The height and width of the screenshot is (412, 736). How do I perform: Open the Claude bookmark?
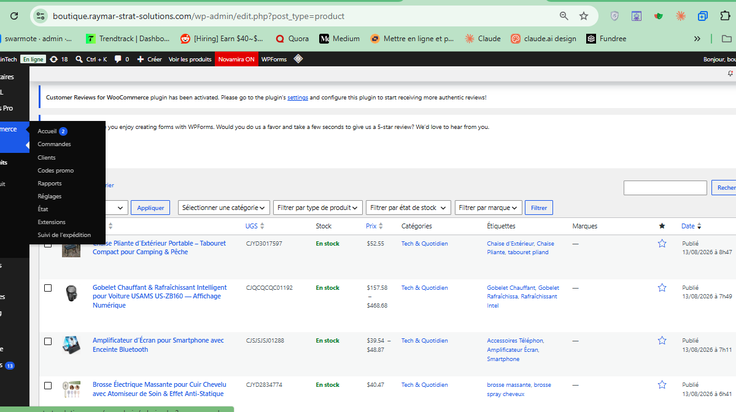483,38
